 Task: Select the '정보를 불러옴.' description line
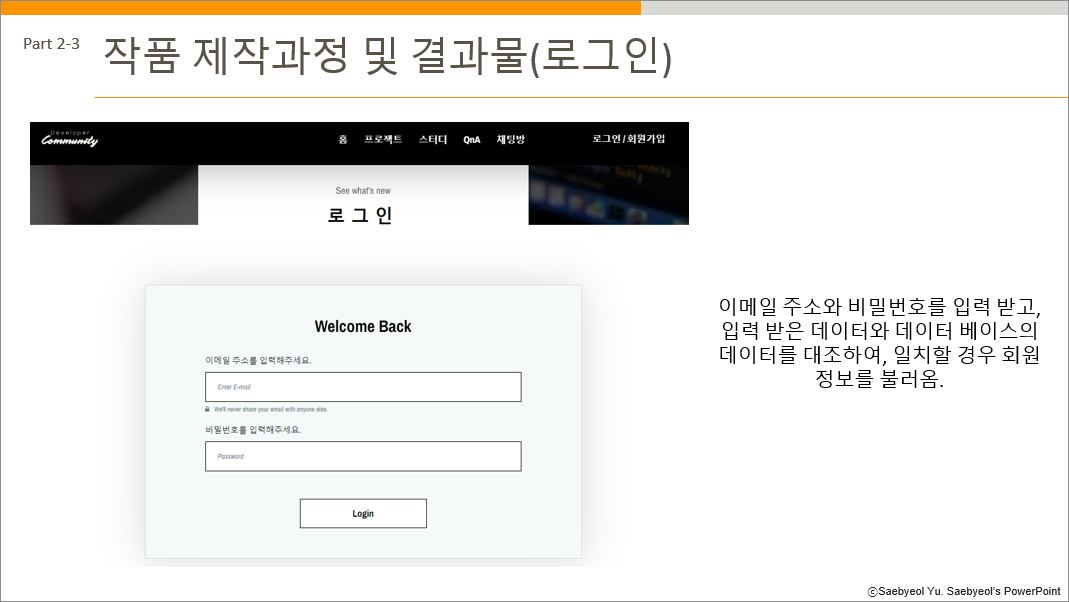pos(879,378)
